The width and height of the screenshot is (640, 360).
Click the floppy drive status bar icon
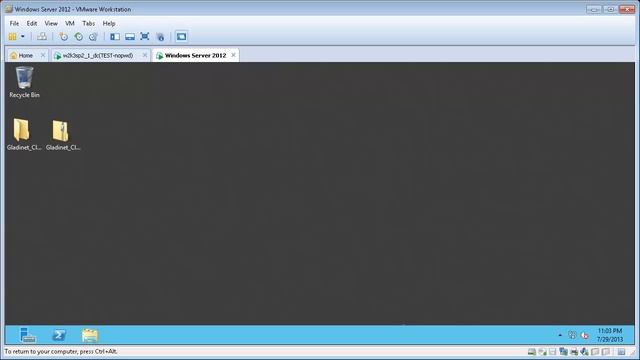553,352
